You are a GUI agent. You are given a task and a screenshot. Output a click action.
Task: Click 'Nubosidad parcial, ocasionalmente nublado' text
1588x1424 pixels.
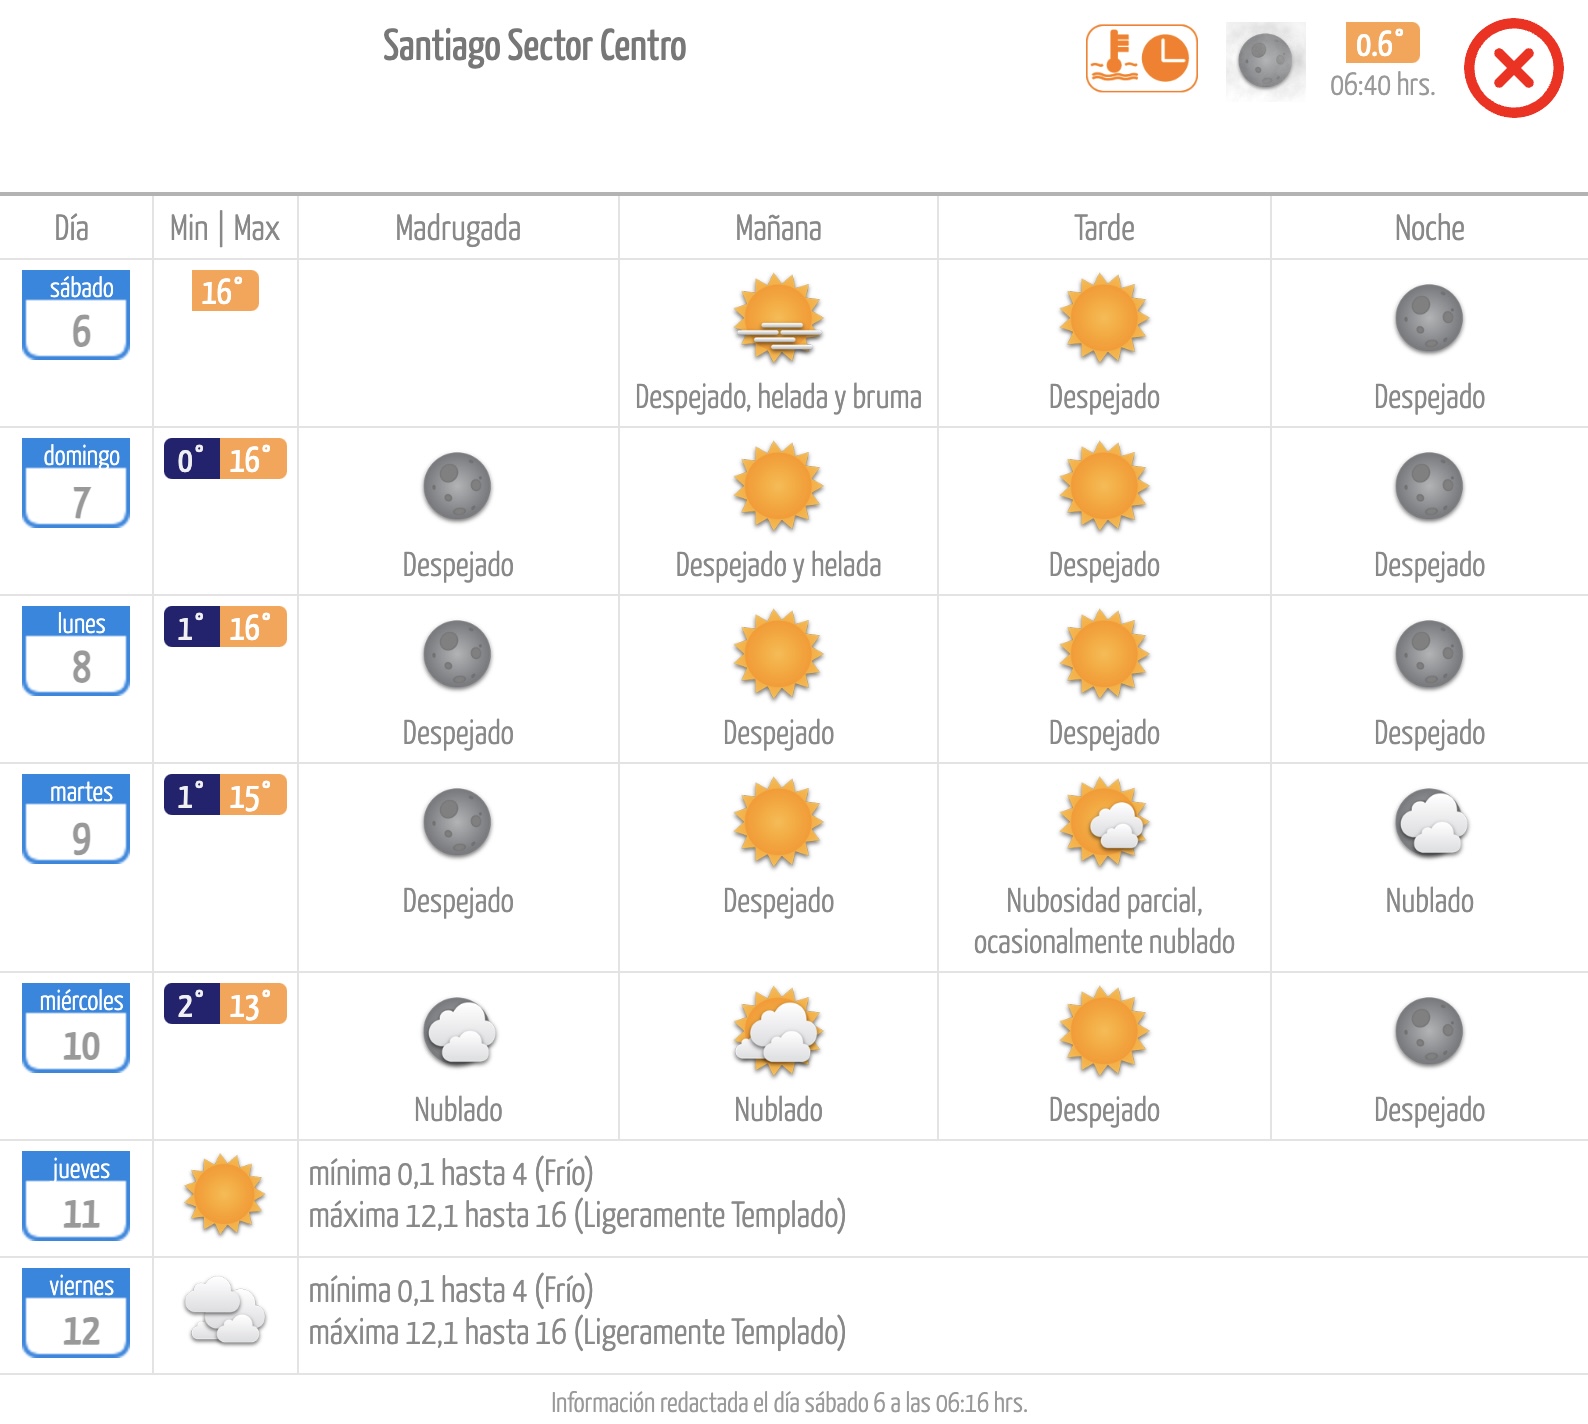pyautogui.click(x=1104, y=921)
